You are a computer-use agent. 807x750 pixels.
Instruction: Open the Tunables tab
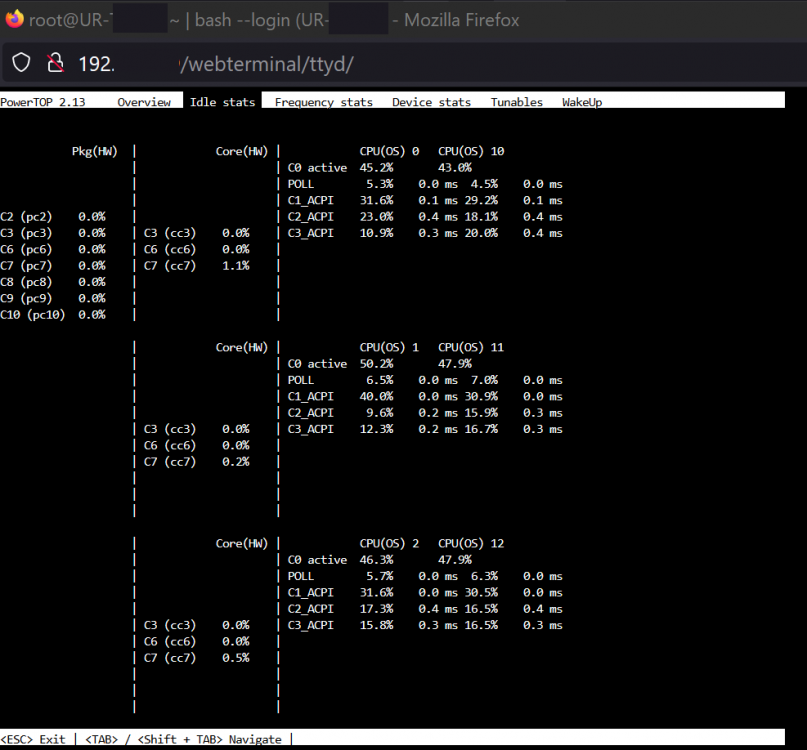click(x=516, y=102)
